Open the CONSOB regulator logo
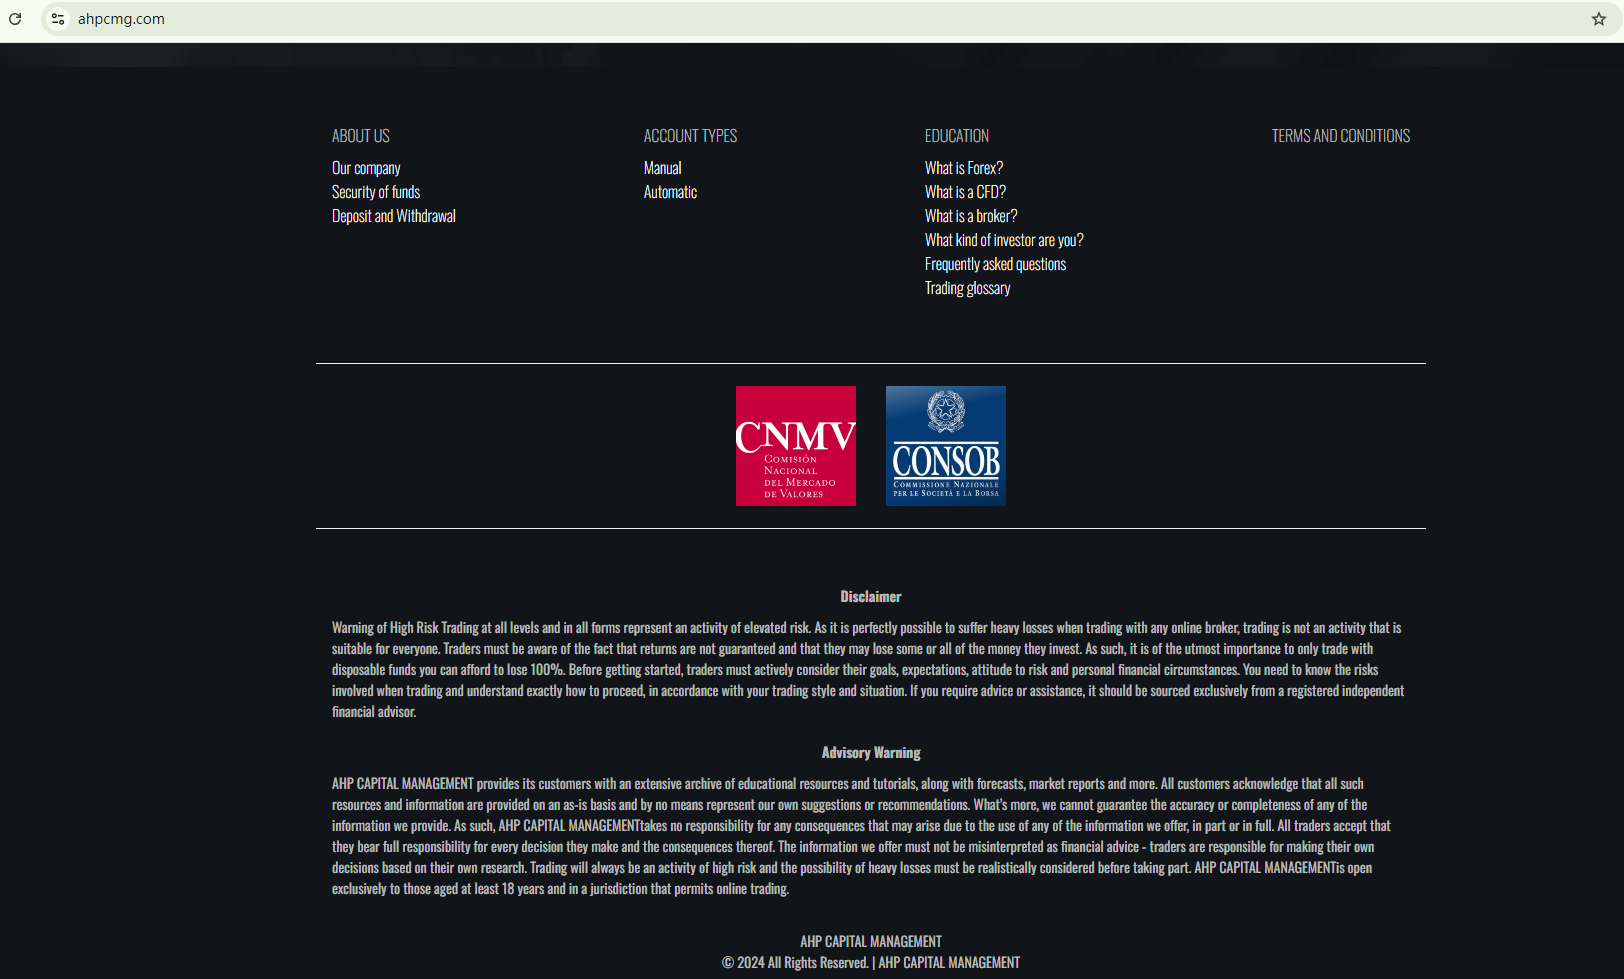This screenshot has height=979, width=1624. click(x=946, y=446)
